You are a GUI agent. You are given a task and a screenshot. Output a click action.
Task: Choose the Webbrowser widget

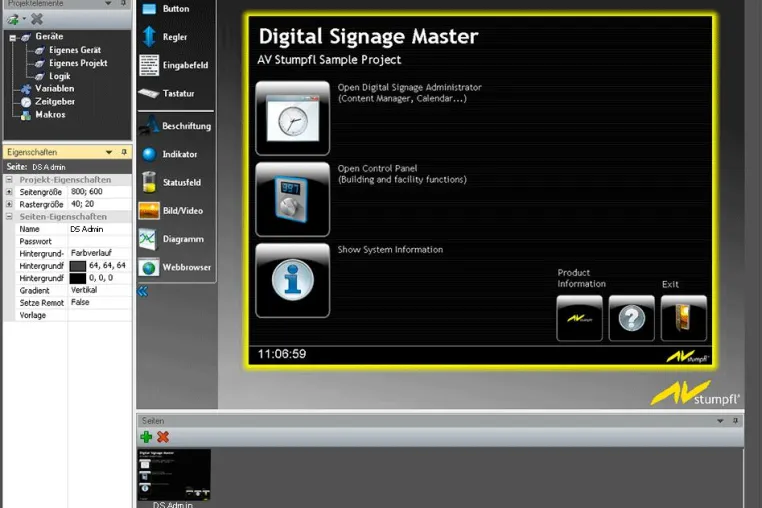tap(149, 267)
